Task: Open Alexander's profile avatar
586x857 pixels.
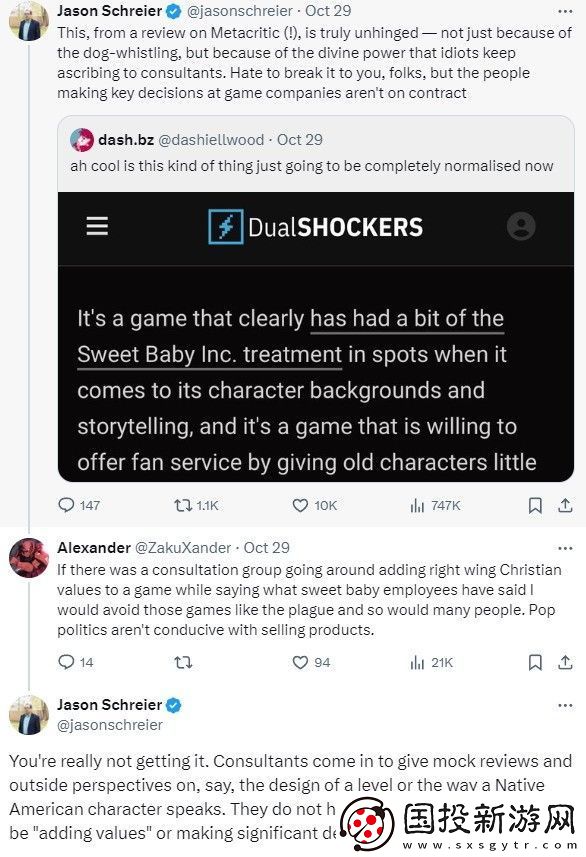Action: click(29, 557)
